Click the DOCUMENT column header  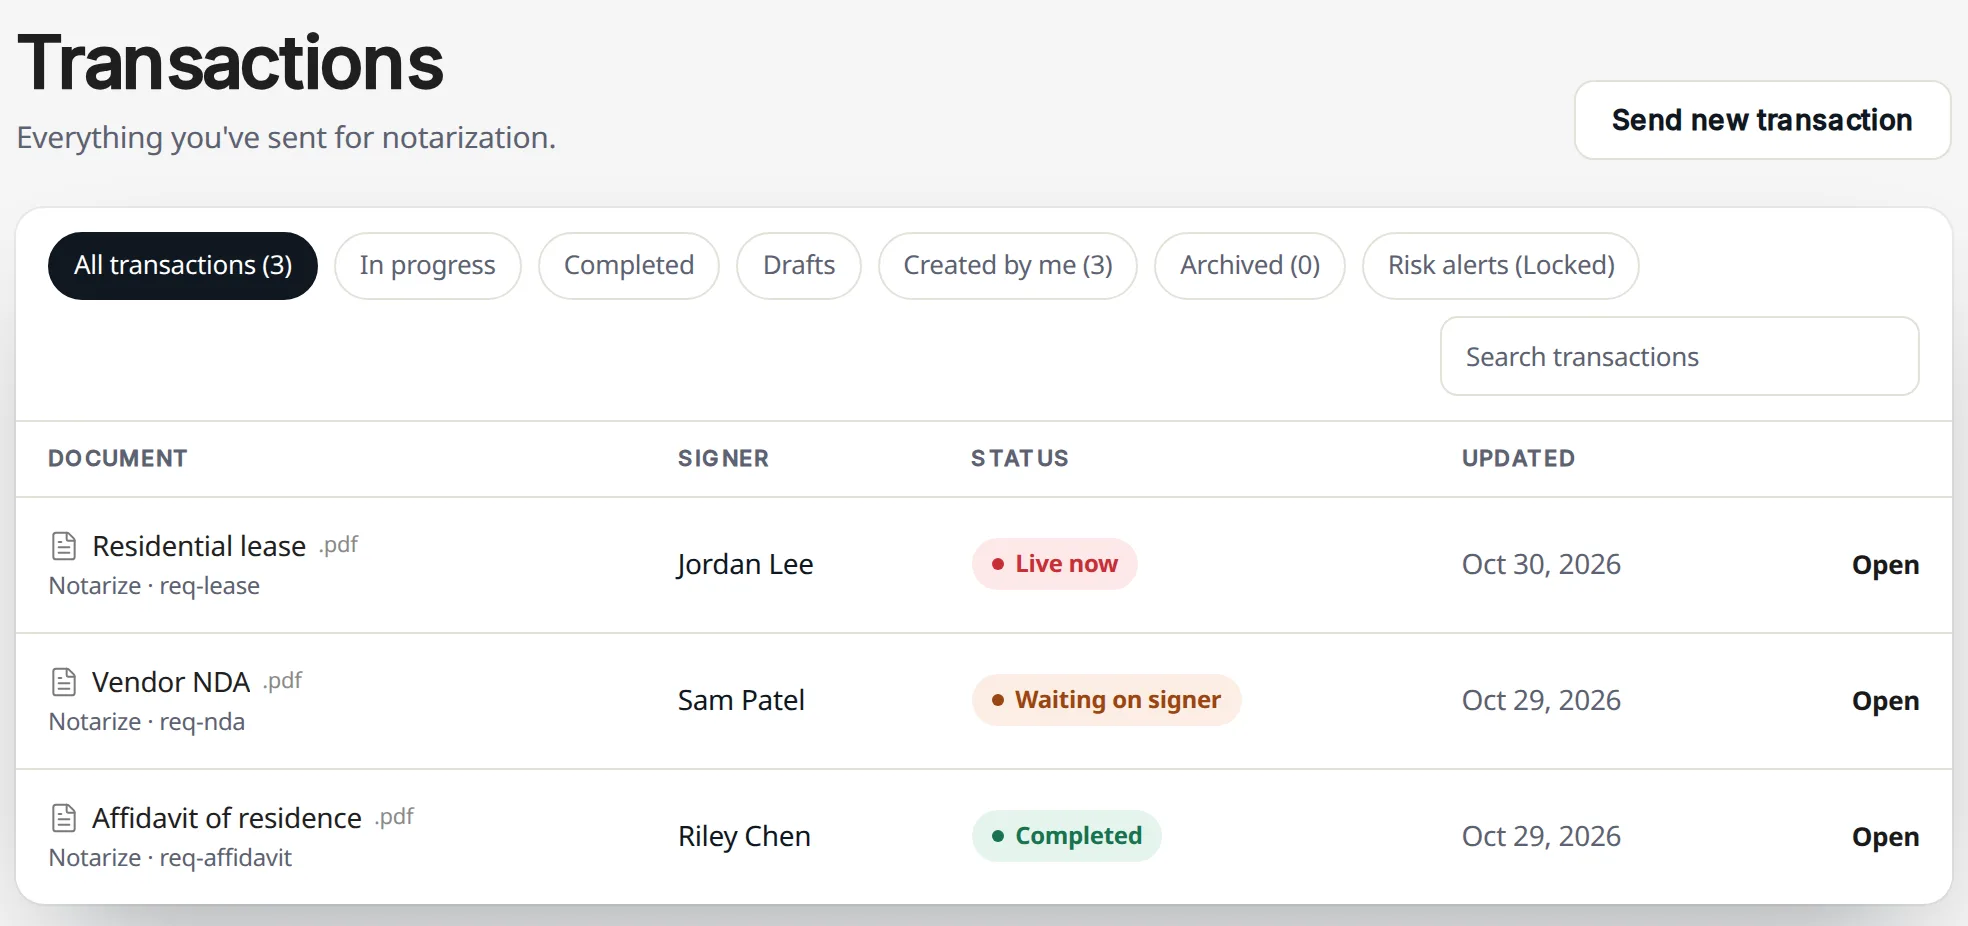118,459
